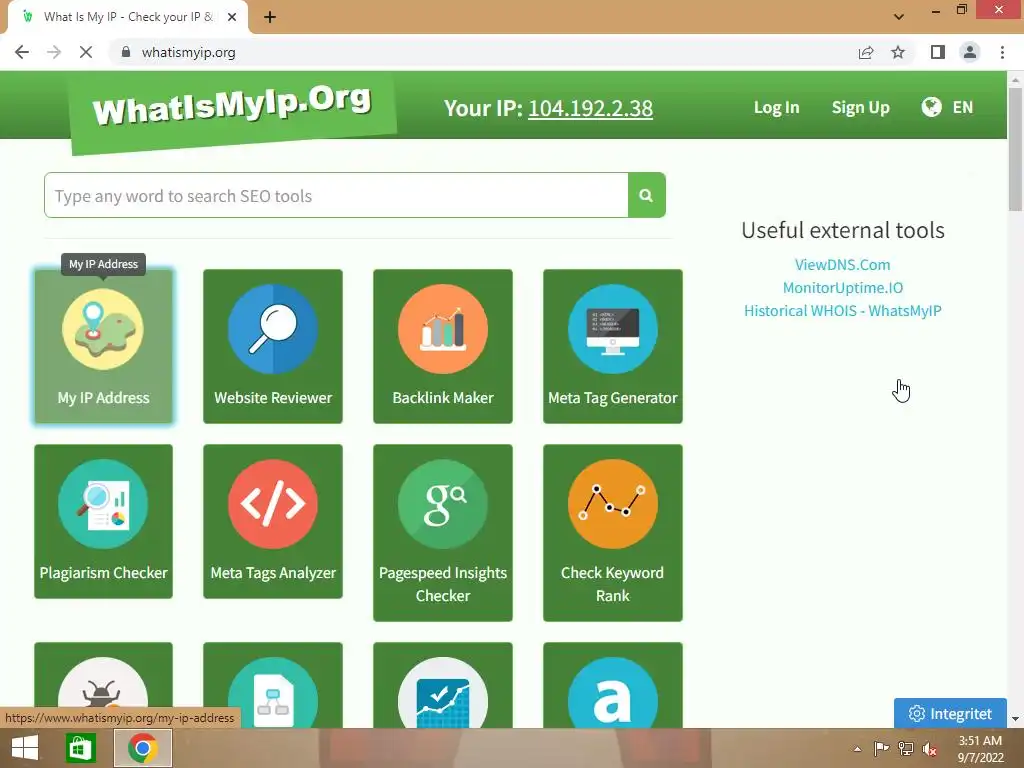Click the IP address 104.192.2.38 link
This screenshot has width=1024, height=768.
point(590,108)
